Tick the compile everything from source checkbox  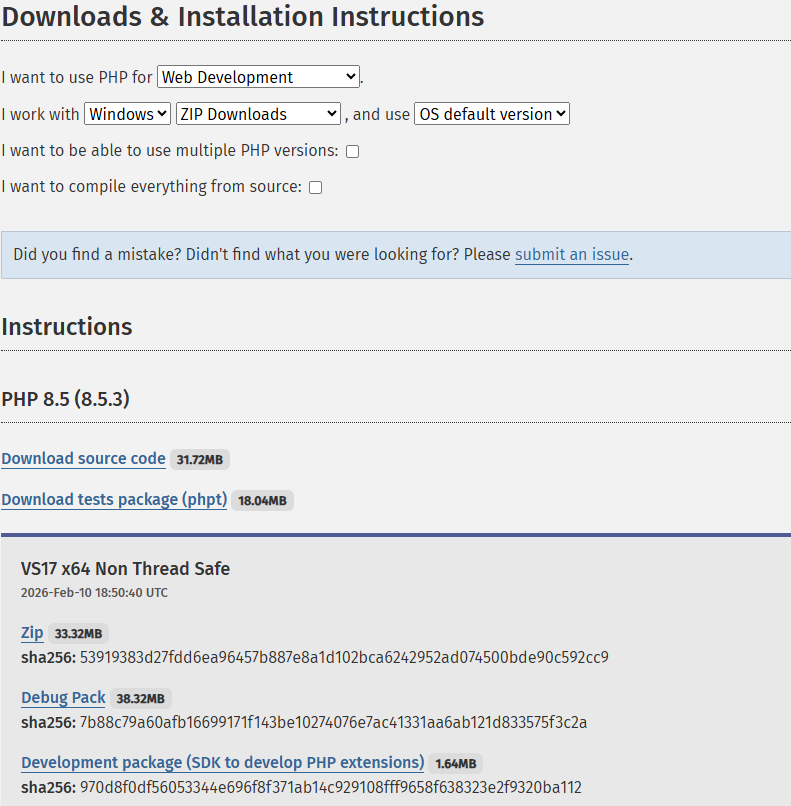pos(315,187)
